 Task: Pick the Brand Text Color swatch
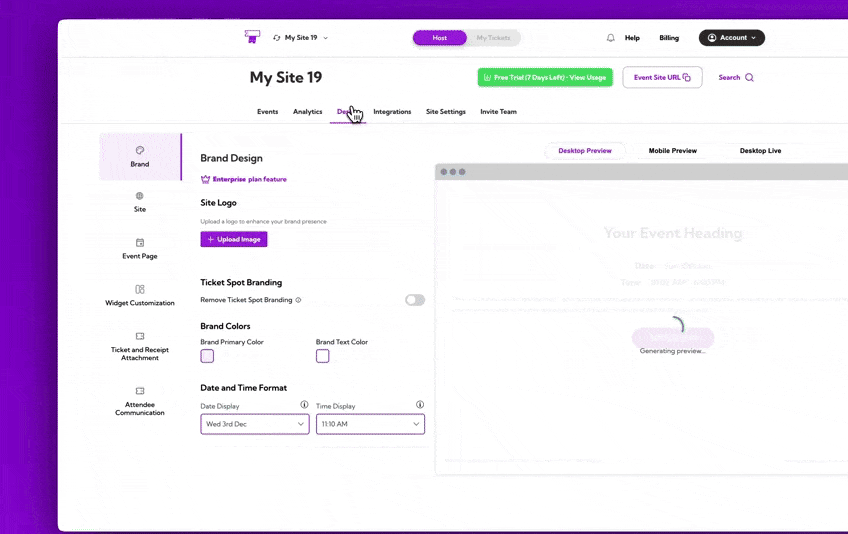[323, 356]
